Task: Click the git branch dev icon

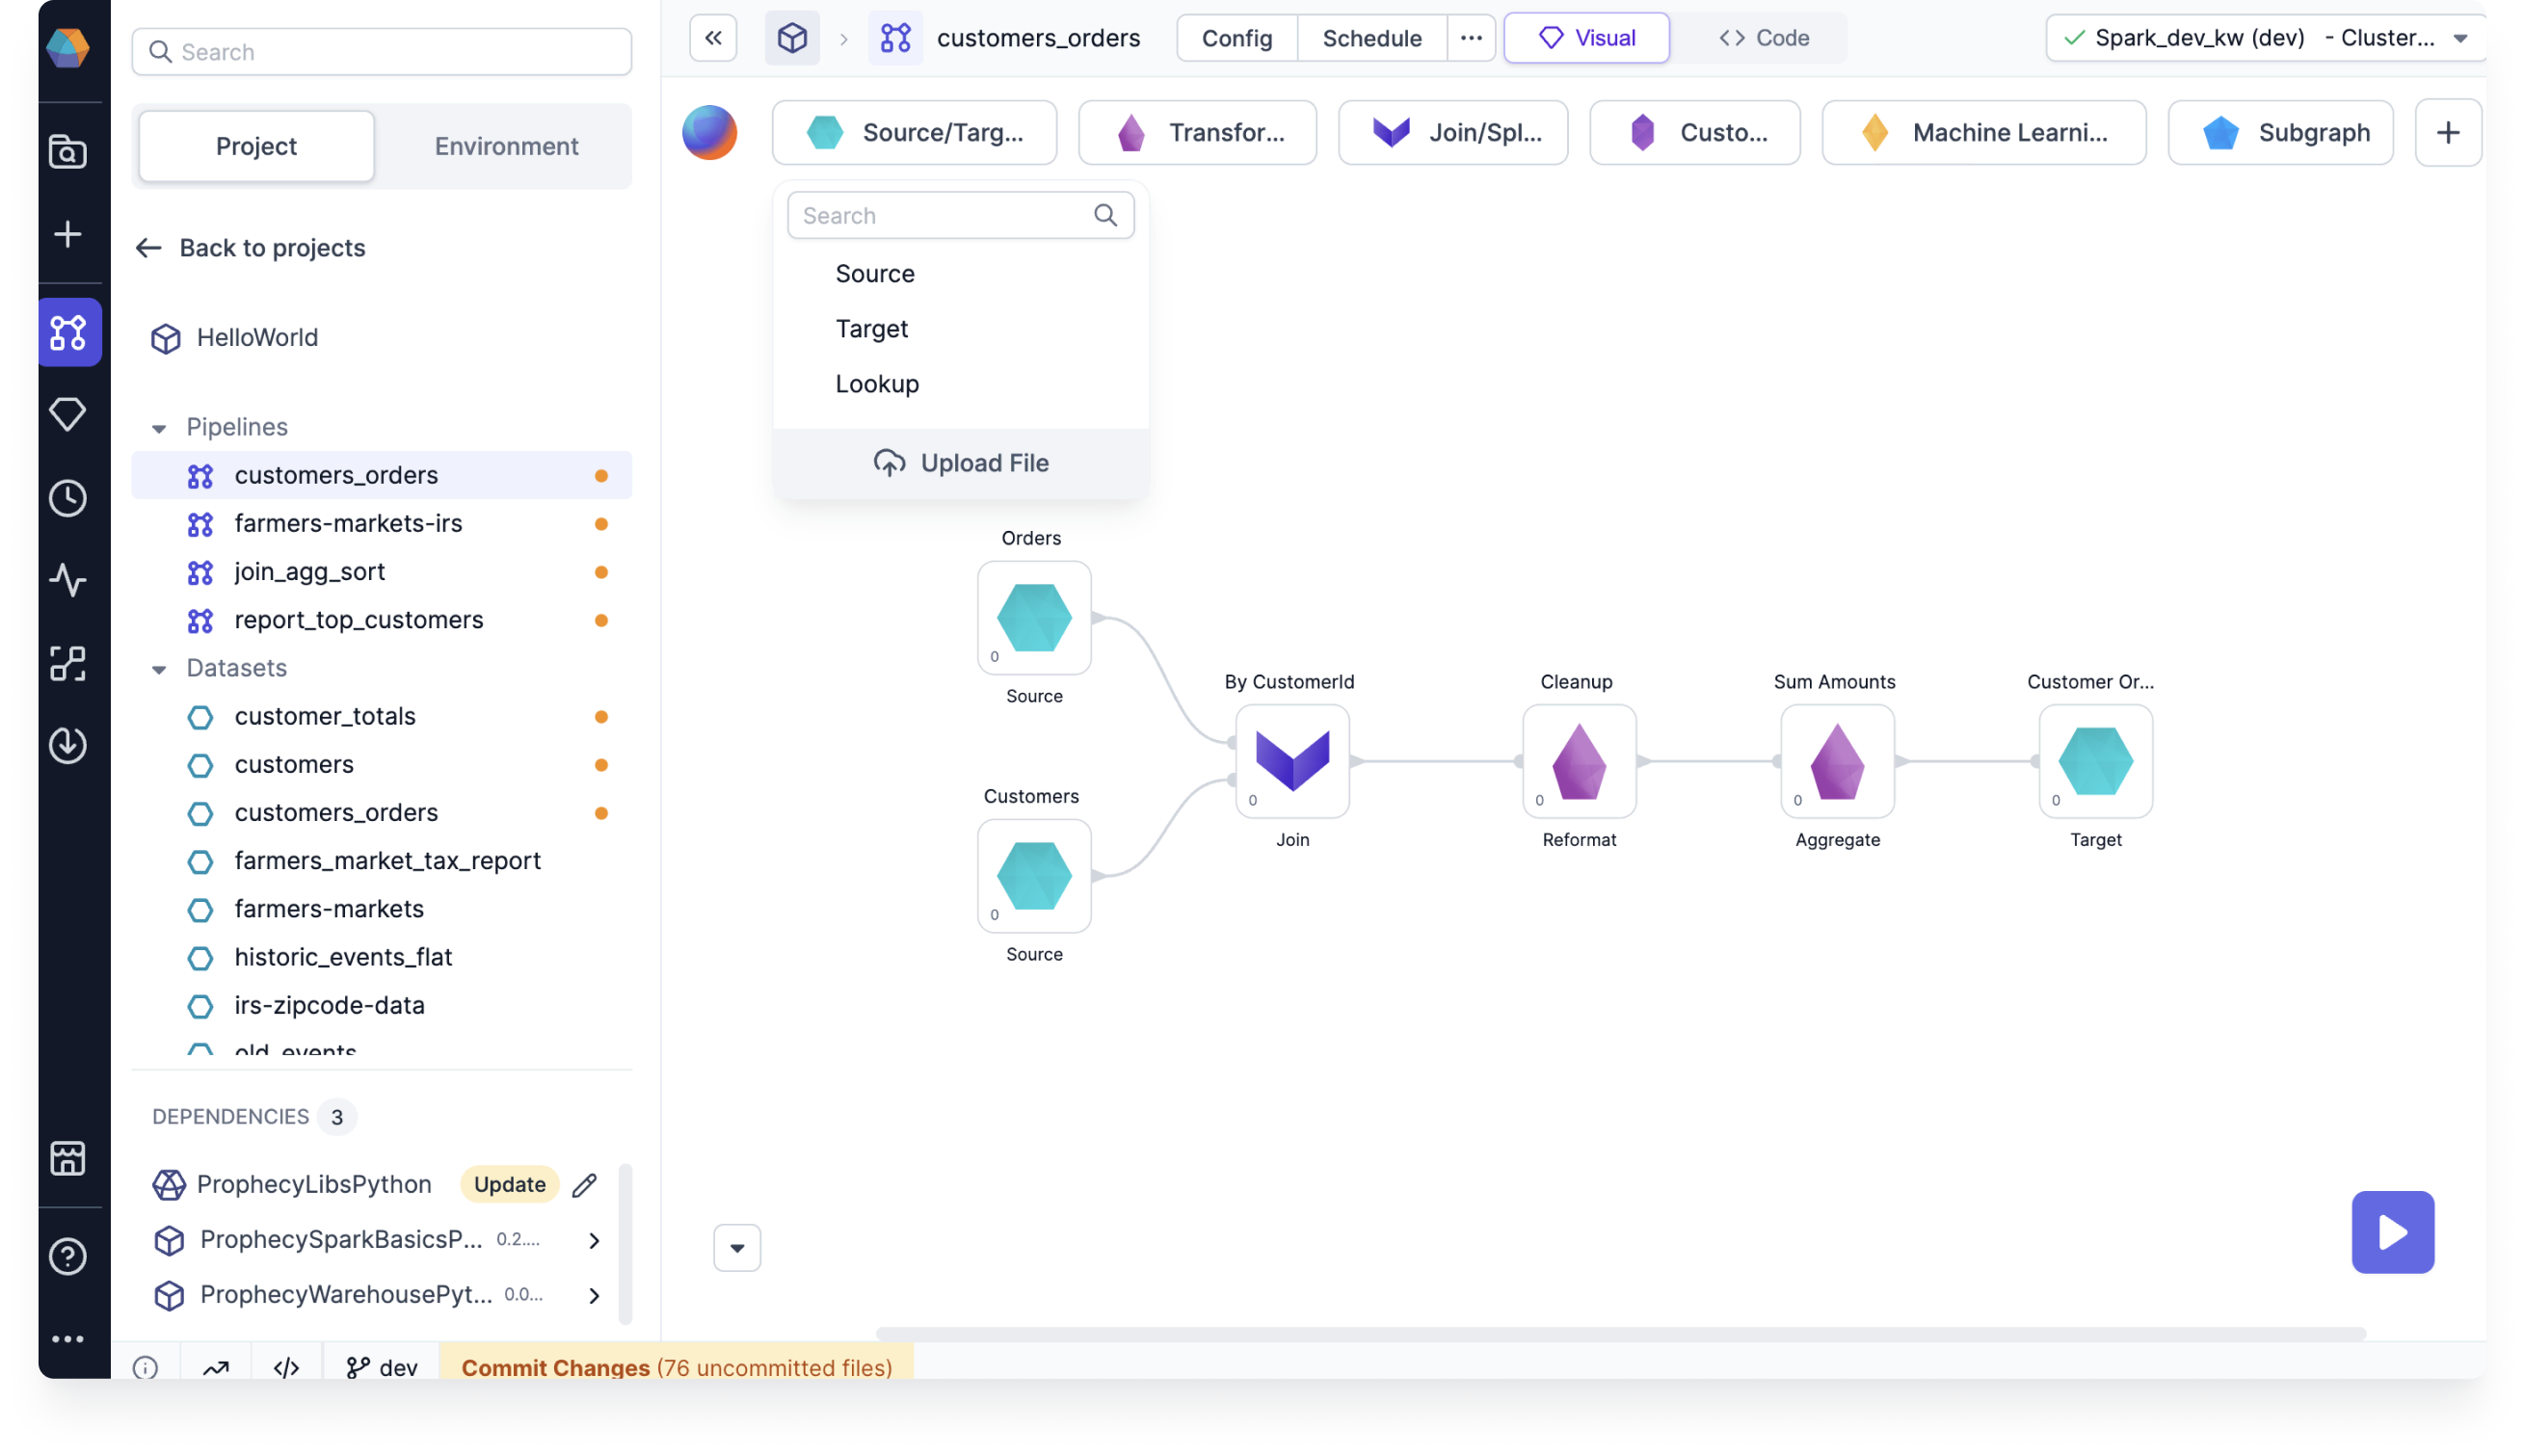Action: tap(357, 1367)
